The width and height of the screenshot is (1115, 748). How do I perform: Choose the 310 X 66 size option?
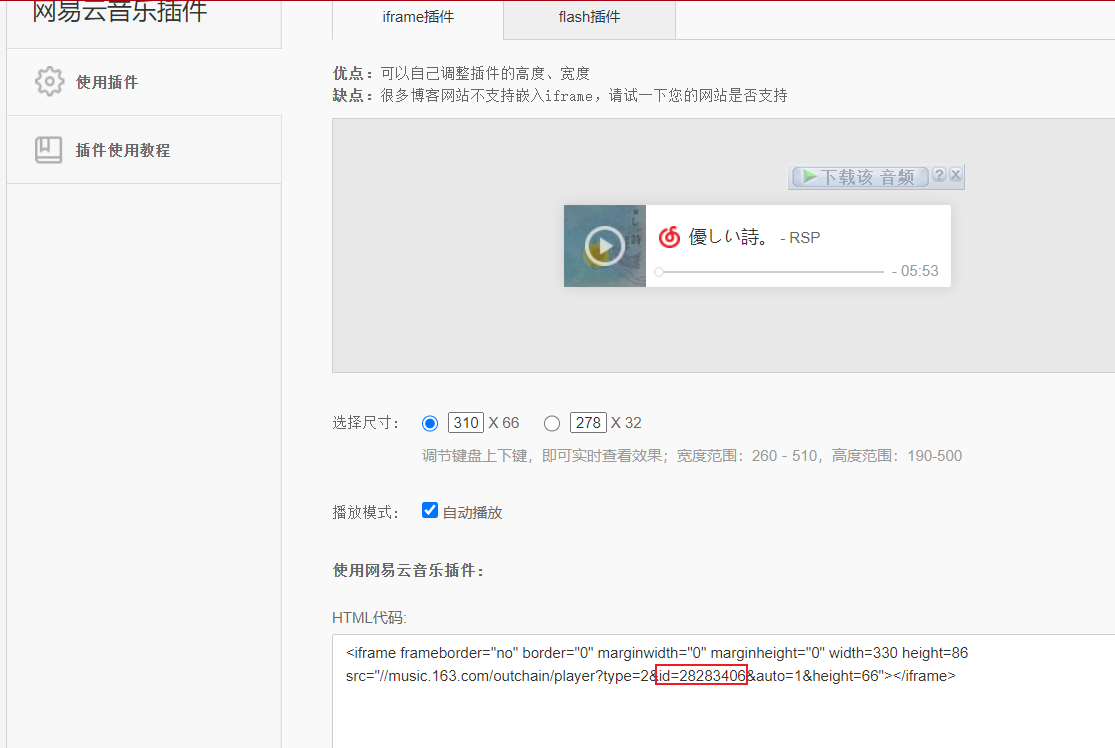tap(431, 423)
